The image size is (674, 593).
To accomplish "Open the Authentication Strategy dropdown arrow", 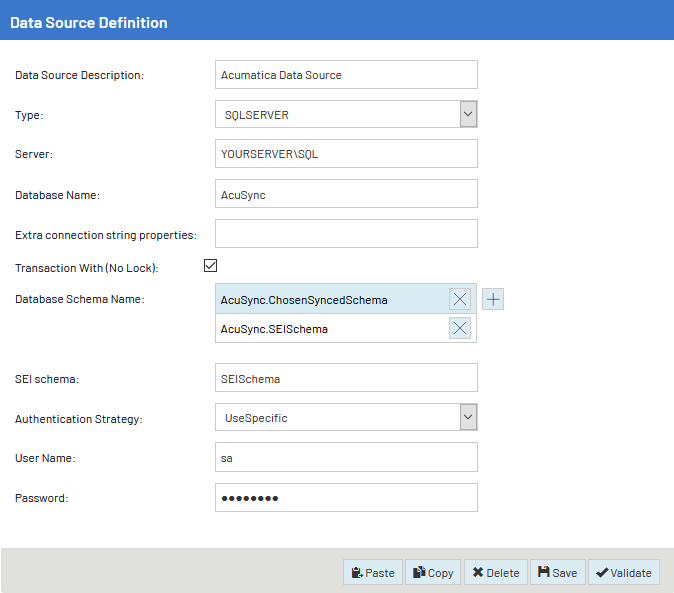I will (468, 417).
